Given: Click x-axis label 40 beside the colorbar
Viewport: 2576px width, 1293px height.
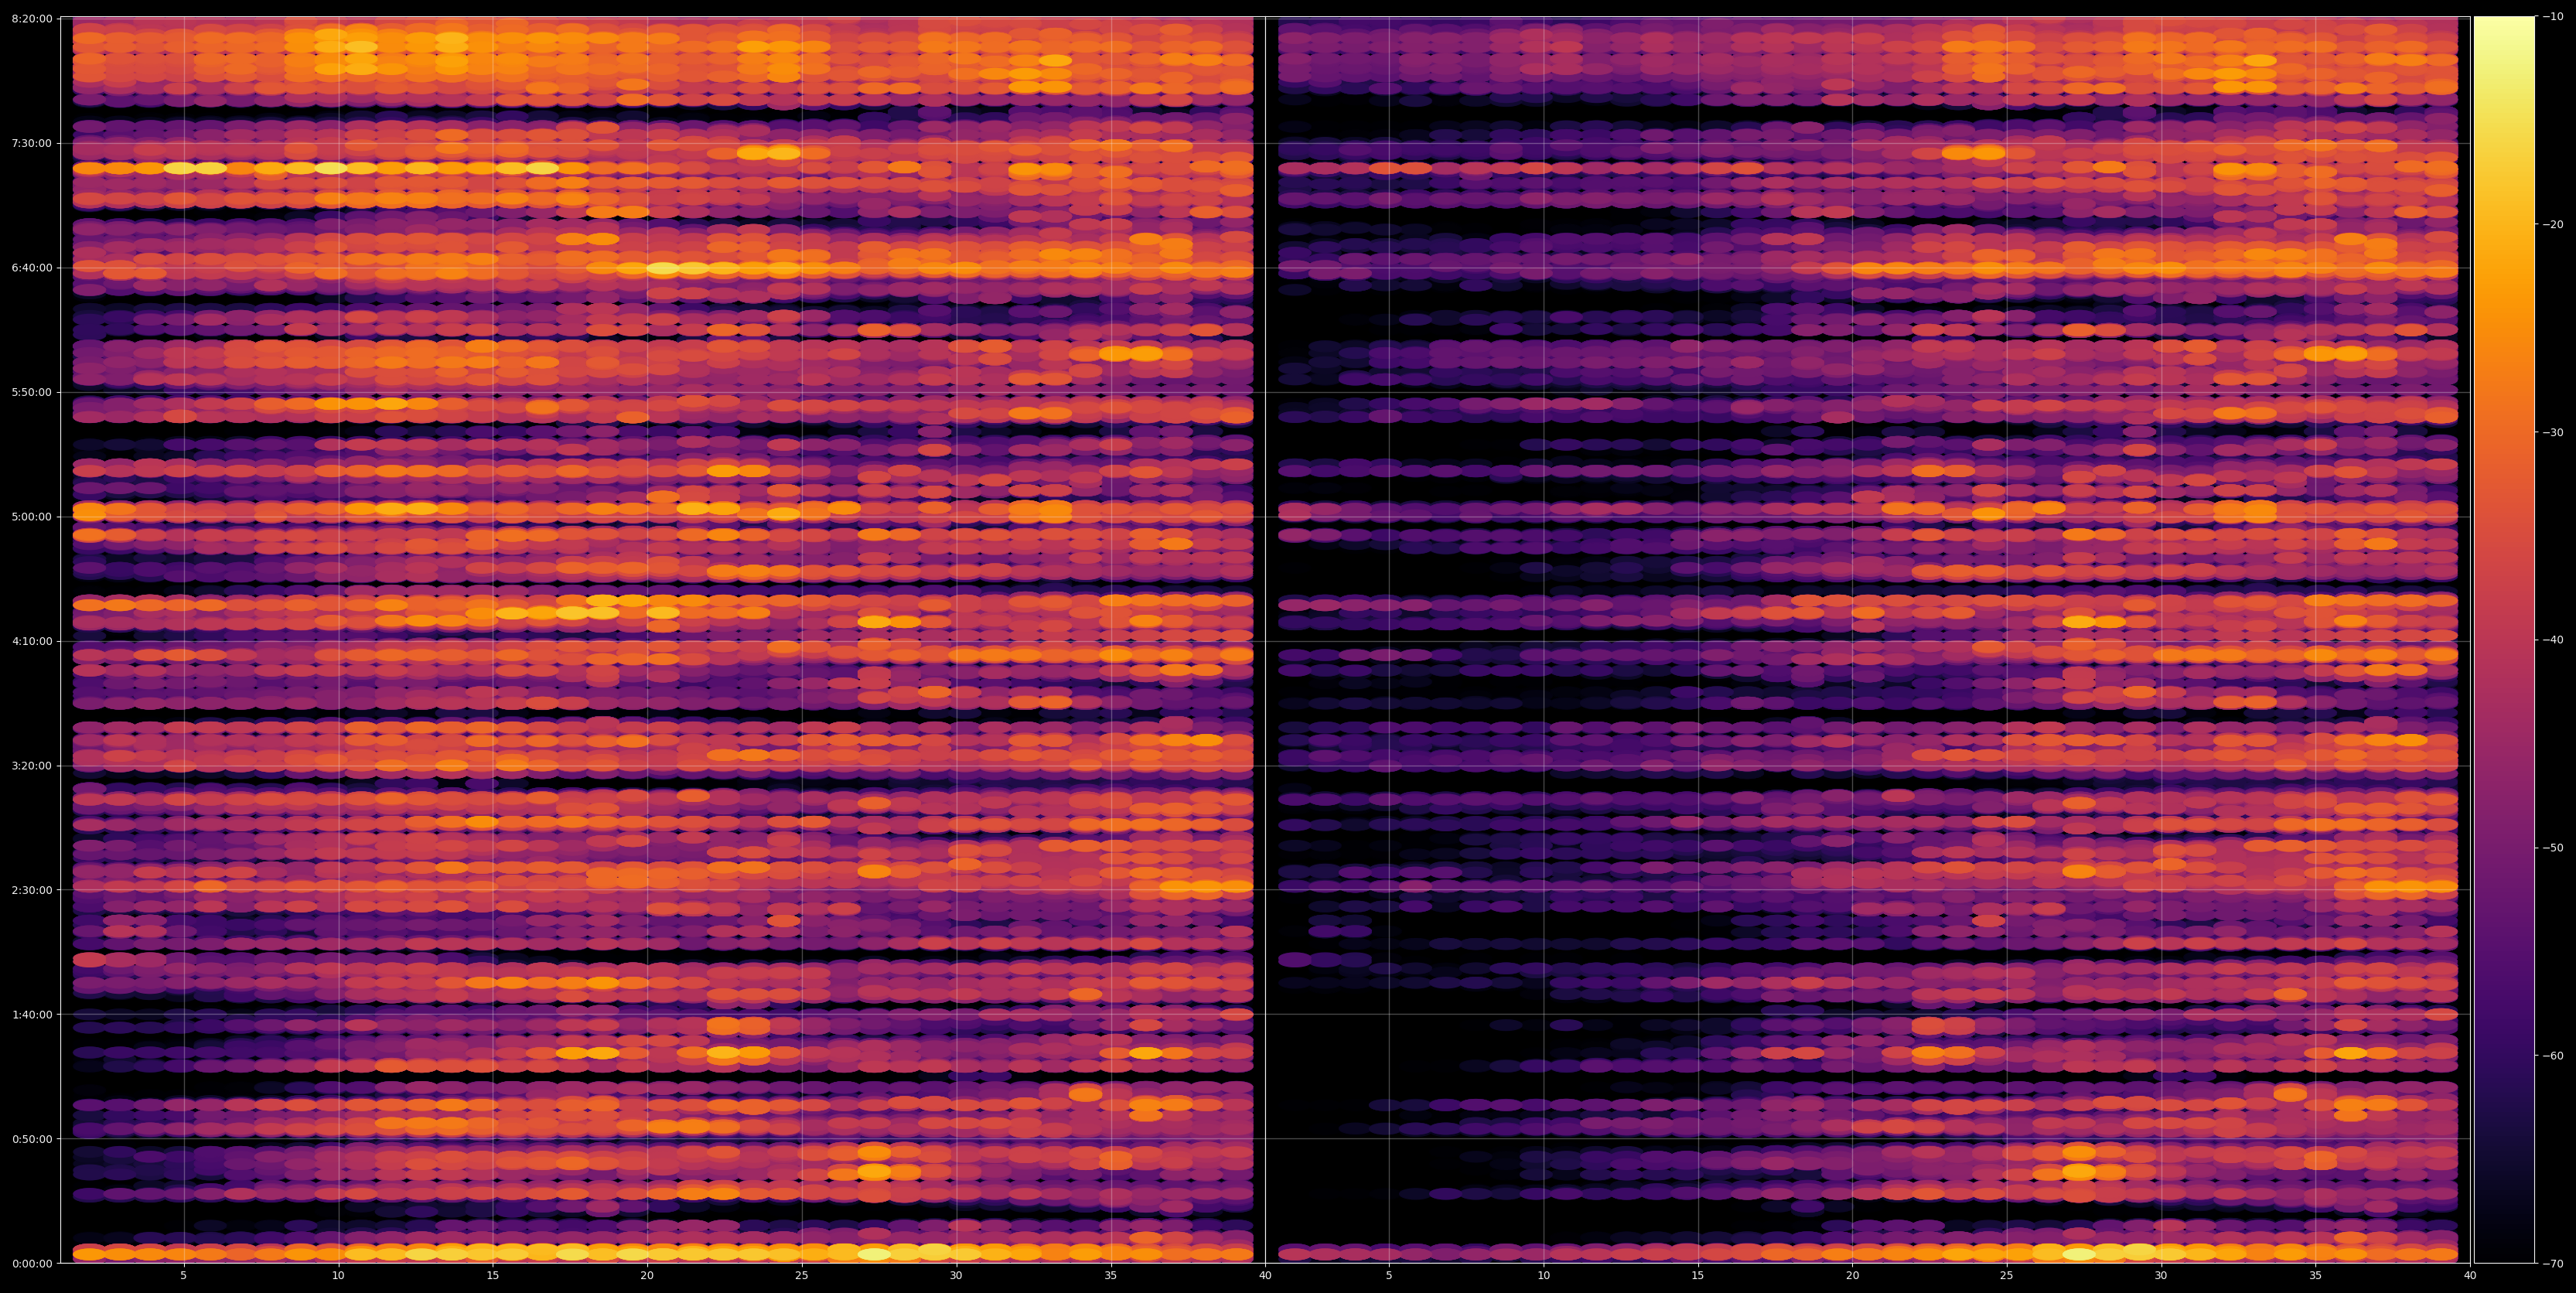Looking at the screenshot, I should point(2470,1276).
